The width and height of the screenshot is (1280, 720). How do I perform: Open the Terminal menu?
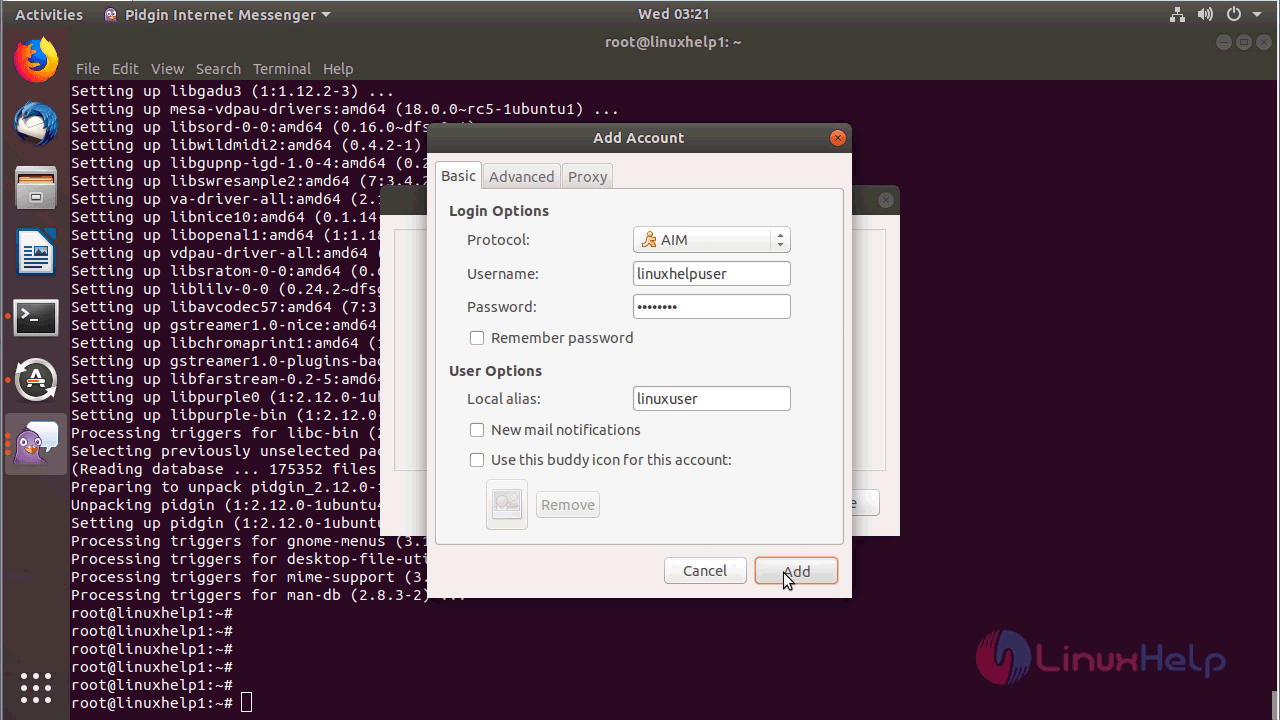(281, 69)
